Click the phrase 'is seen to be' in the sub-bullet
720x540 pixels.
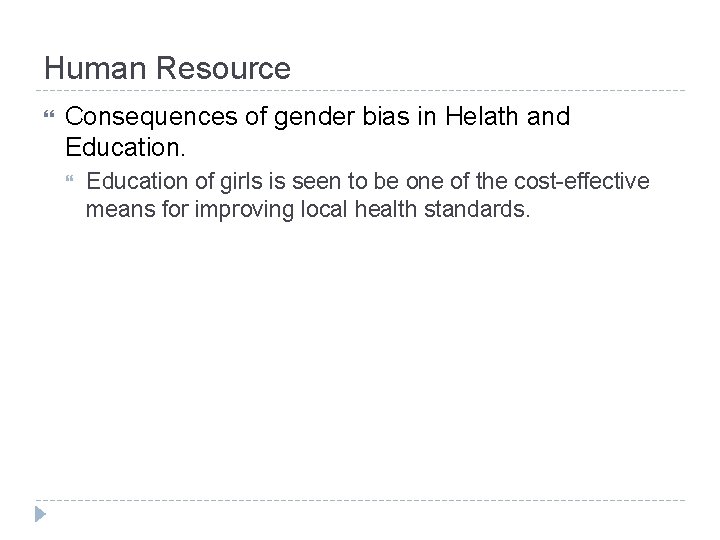(311, 181)
